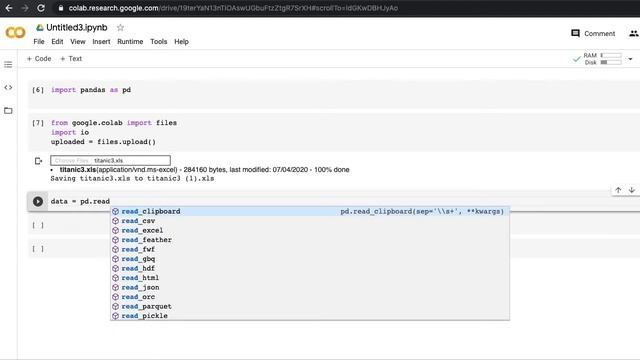The height and width of the screenshot is (360, 640).
Task: Click the read_excel suggestion cube icon
Action: (x=116, y=230)
